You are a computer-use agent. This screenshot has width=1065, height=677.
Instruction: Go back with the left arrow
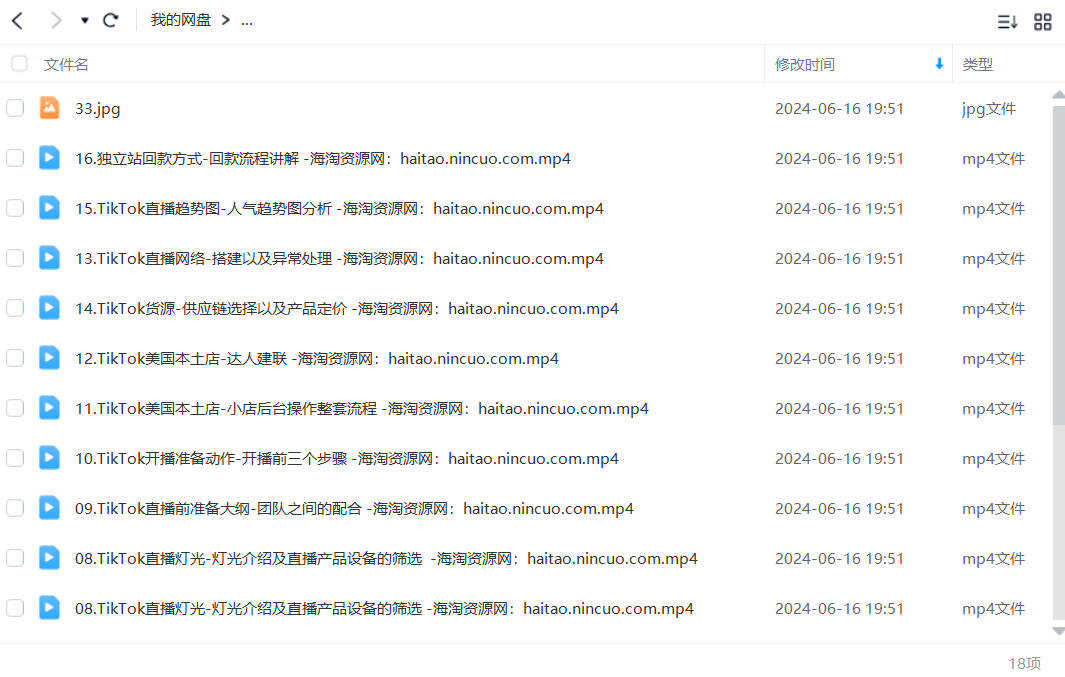18,21
